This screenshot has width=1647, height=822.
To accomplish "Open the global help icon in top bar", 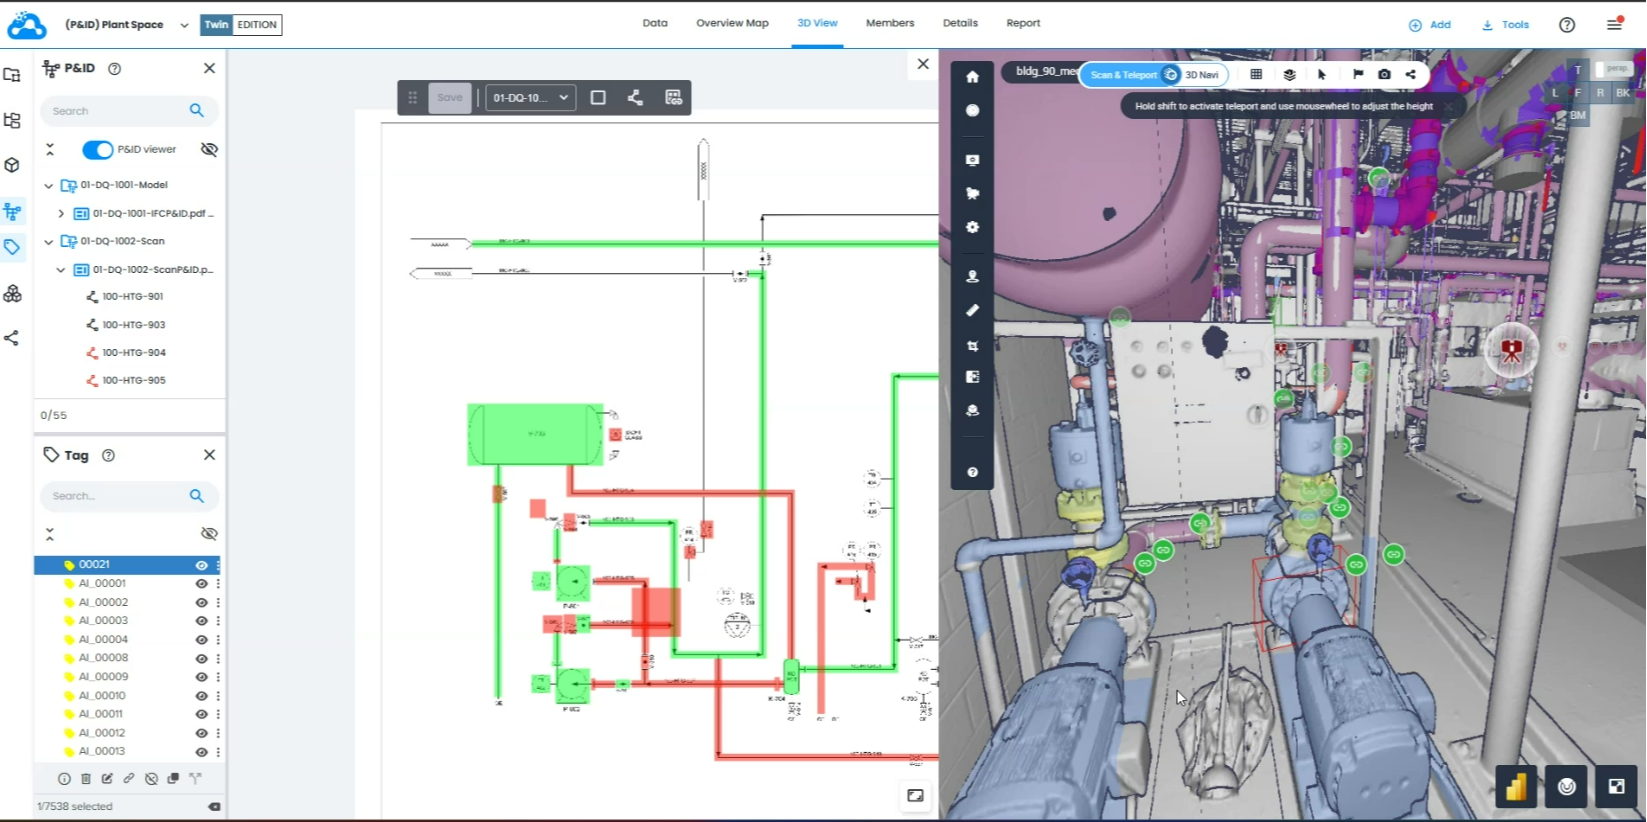I will click(x=1567, y=25).
